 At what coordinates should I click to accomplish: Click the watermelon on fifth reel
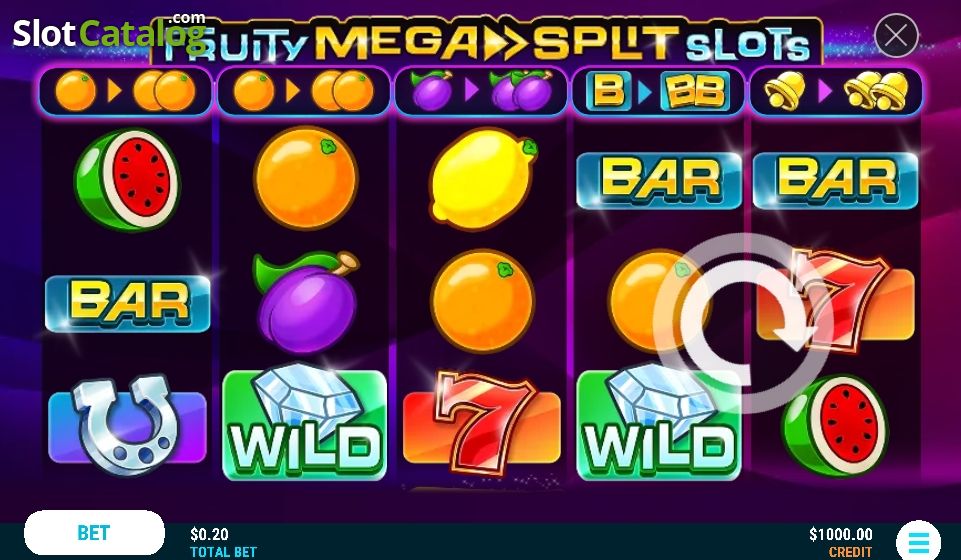click(x=836, y=426)
